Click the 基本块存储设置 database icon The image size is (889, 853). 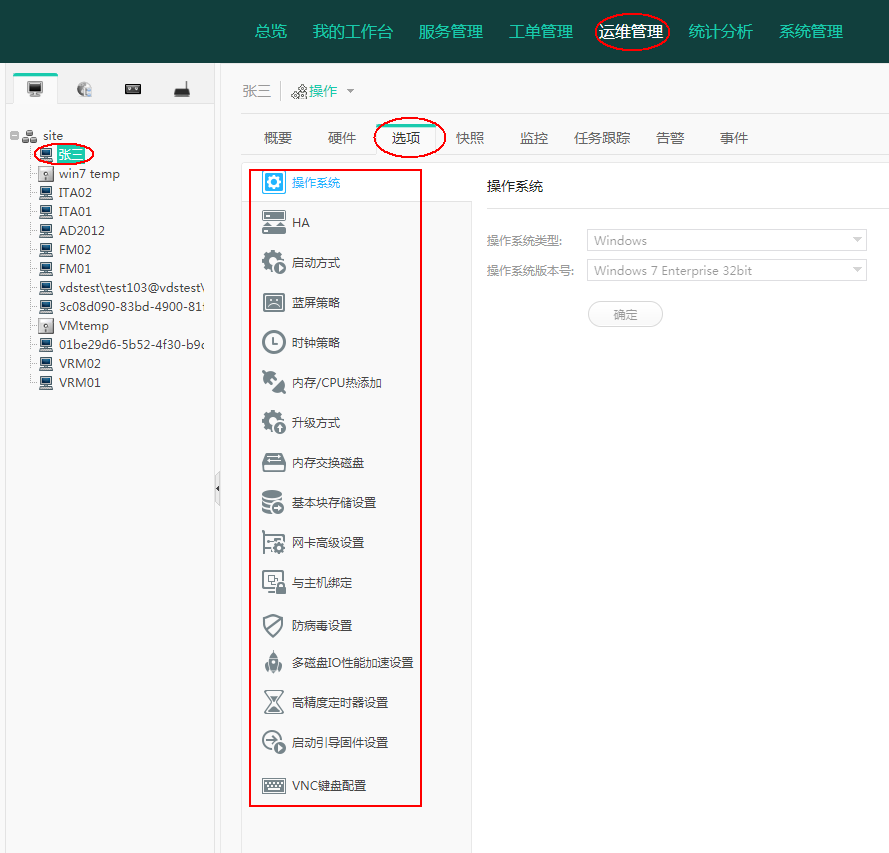point(273,502)
